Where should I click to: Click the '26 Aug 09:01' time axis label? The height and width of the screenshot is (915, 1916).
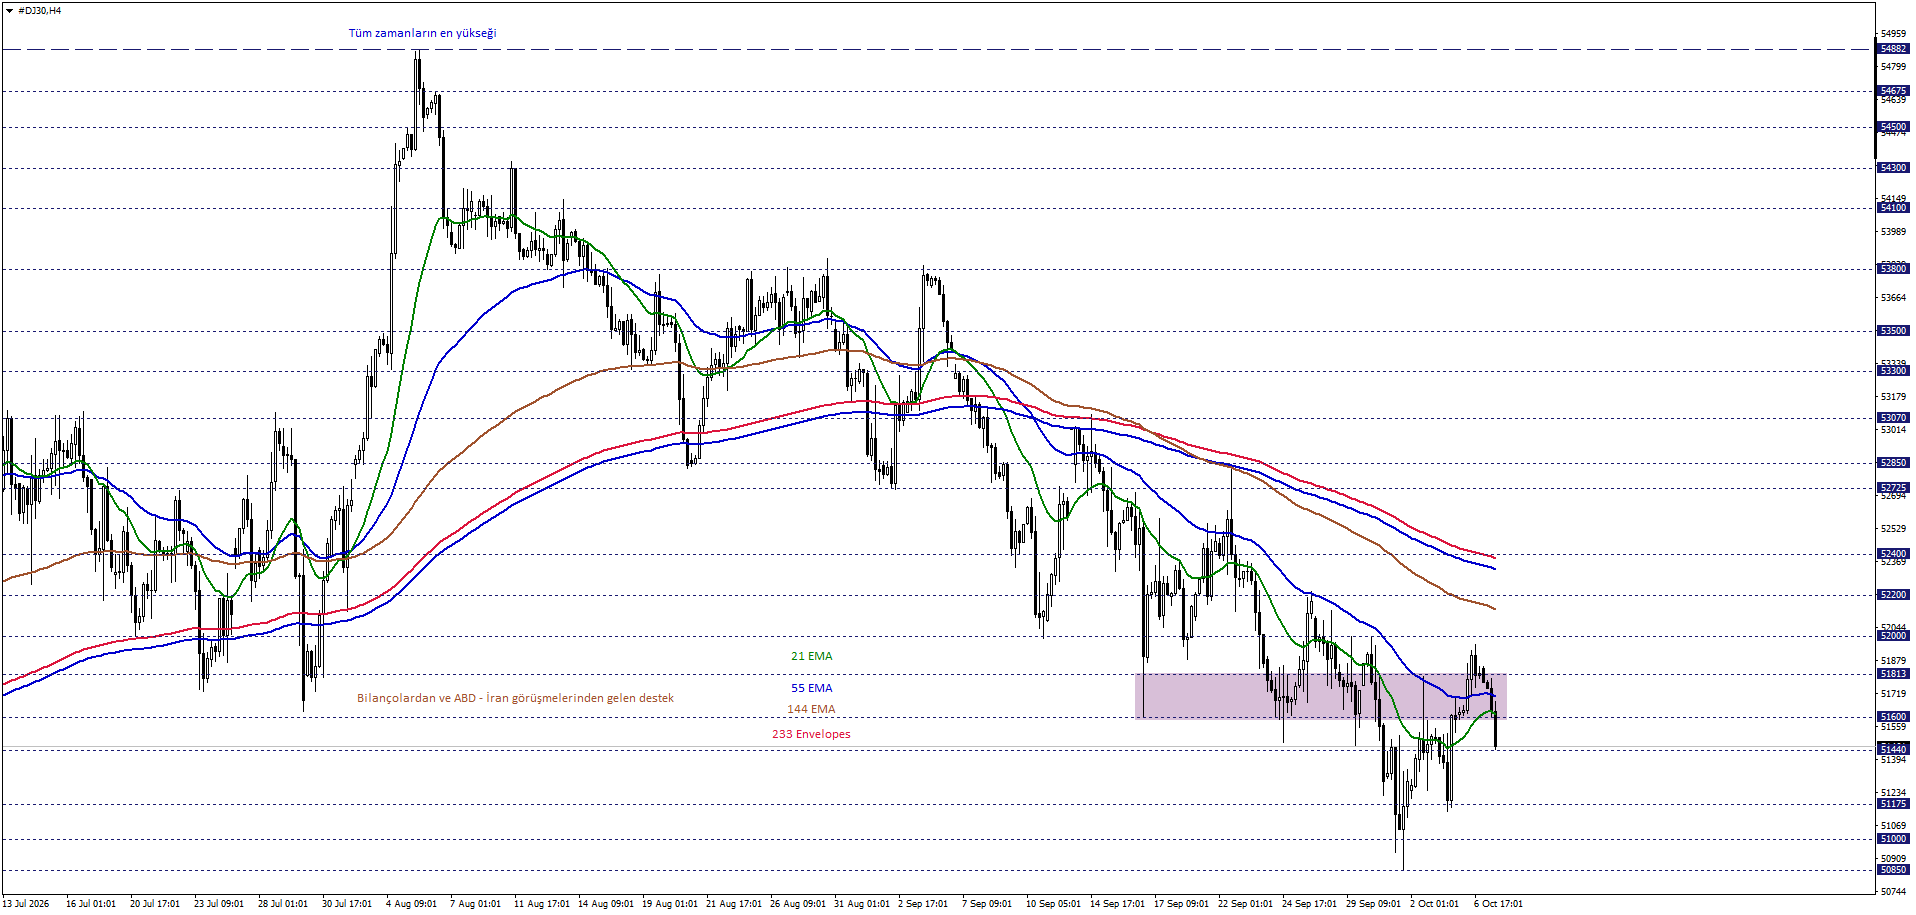click(x=798, y=904)
